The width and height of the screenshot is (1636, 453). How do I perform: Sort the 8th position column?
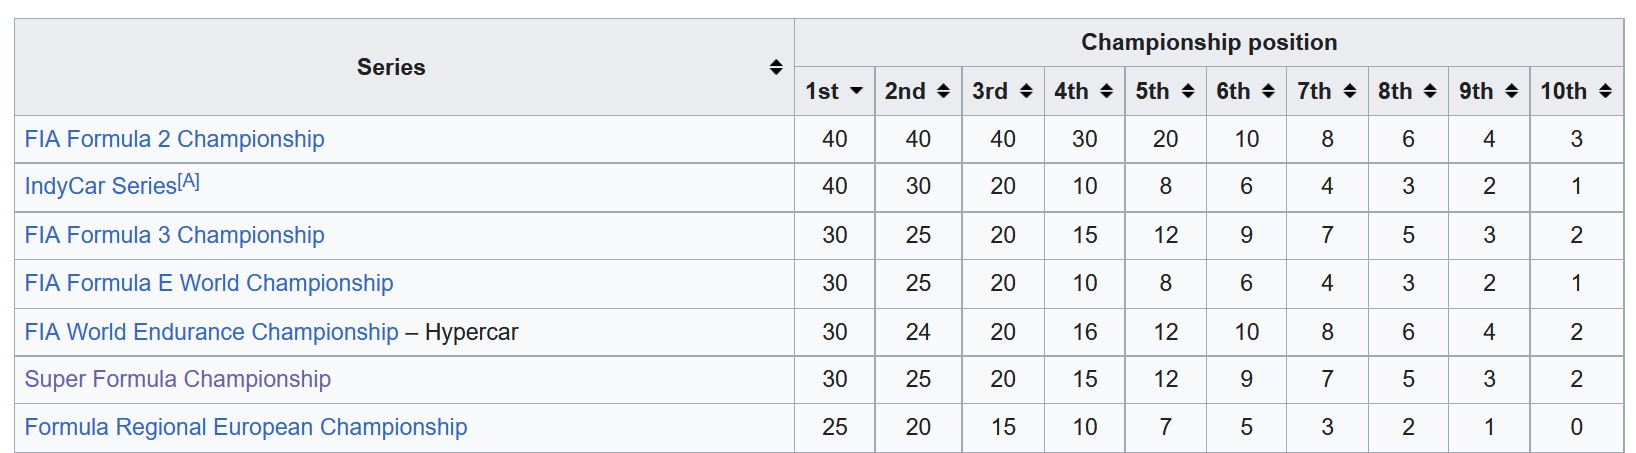pyautogui.click(x=1430, y=91)
